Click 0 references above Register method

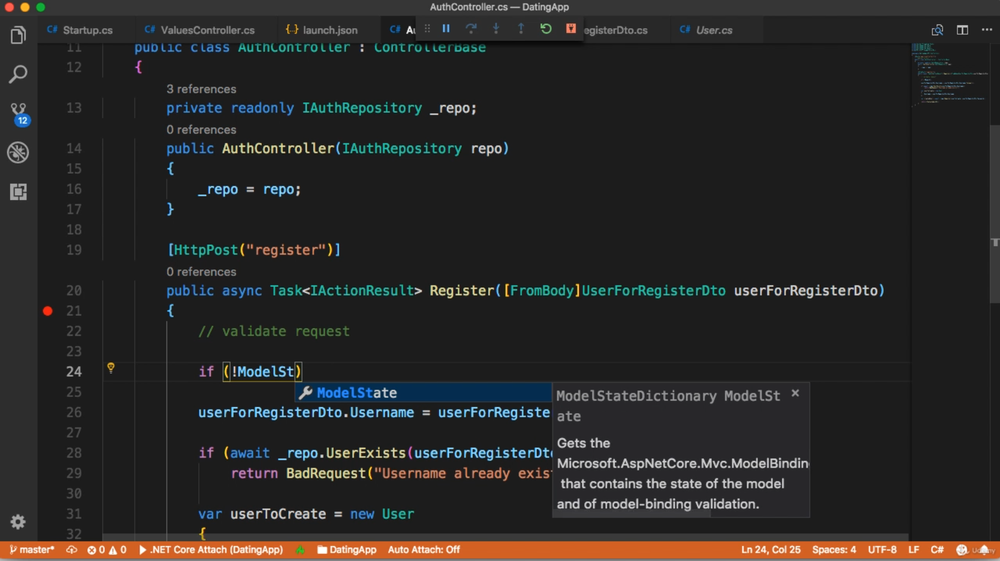(201, 272)
